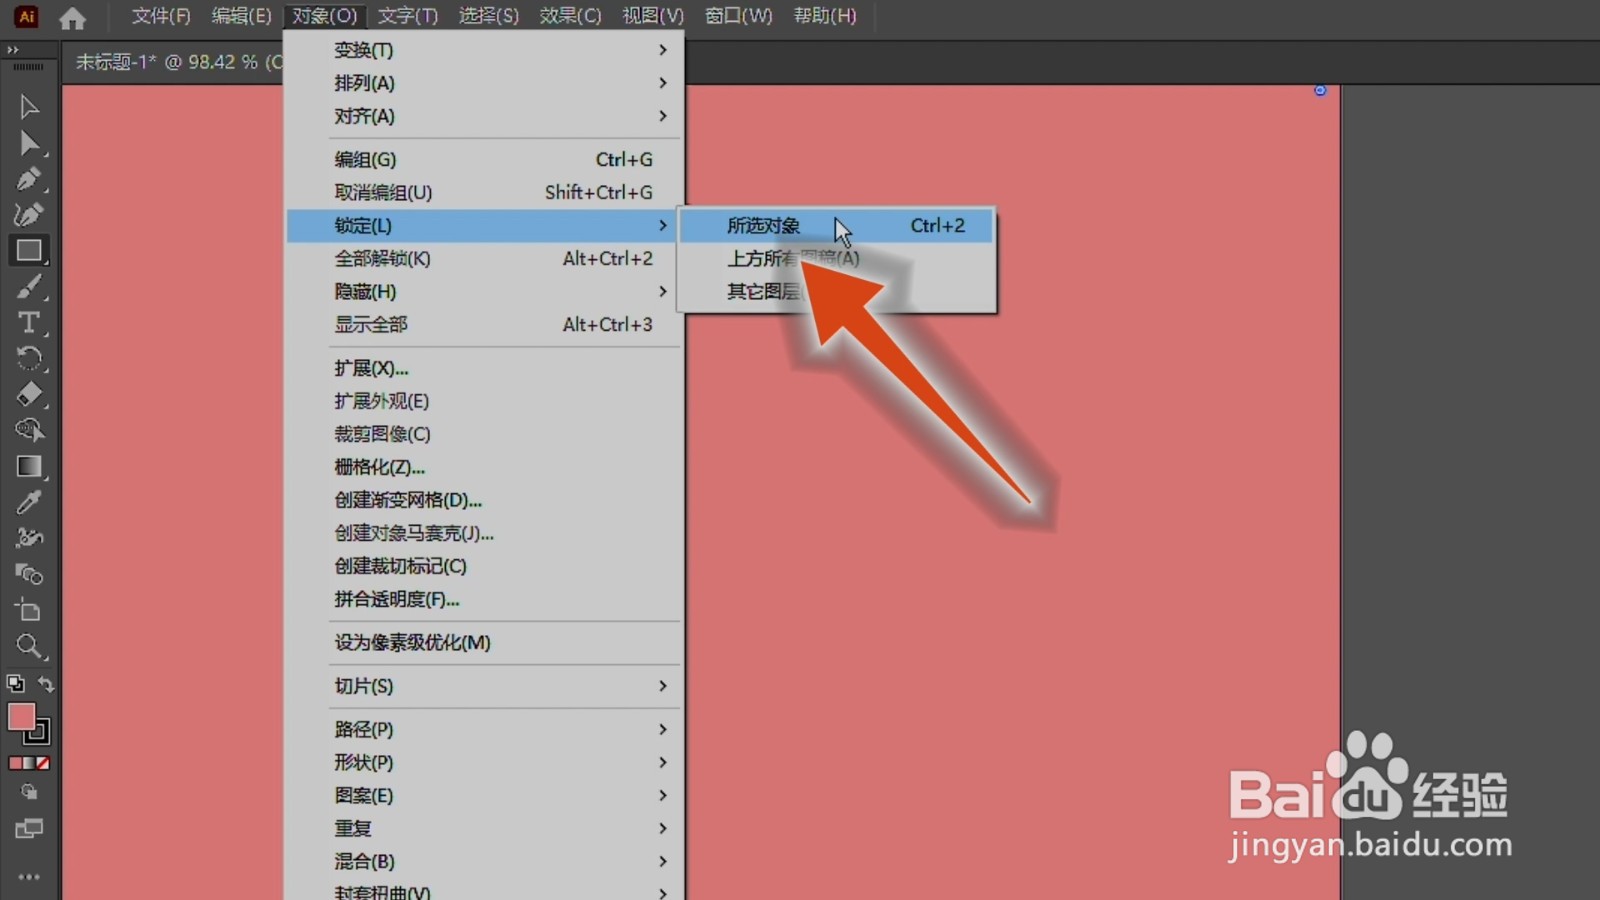Select the Curvature tool
This screenshot has width=1600, height=900.
coord(29,215)
